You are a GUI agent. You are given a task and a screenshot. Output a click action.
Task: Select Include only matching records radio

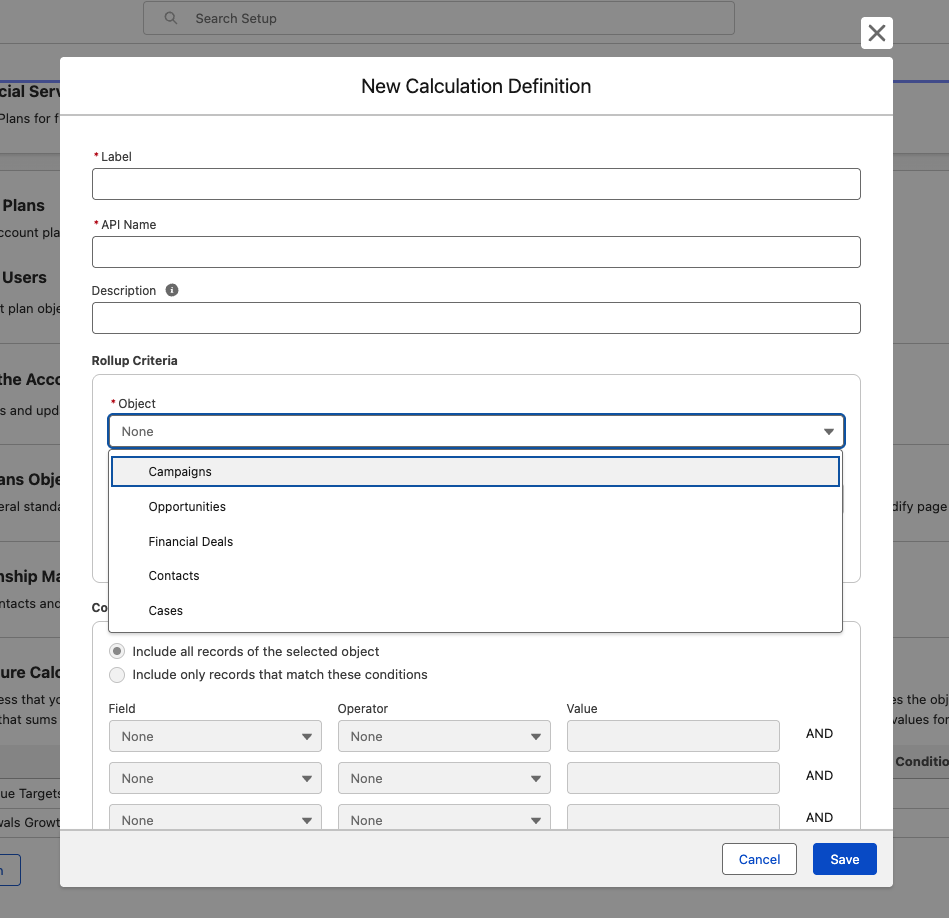coord(117,674)
